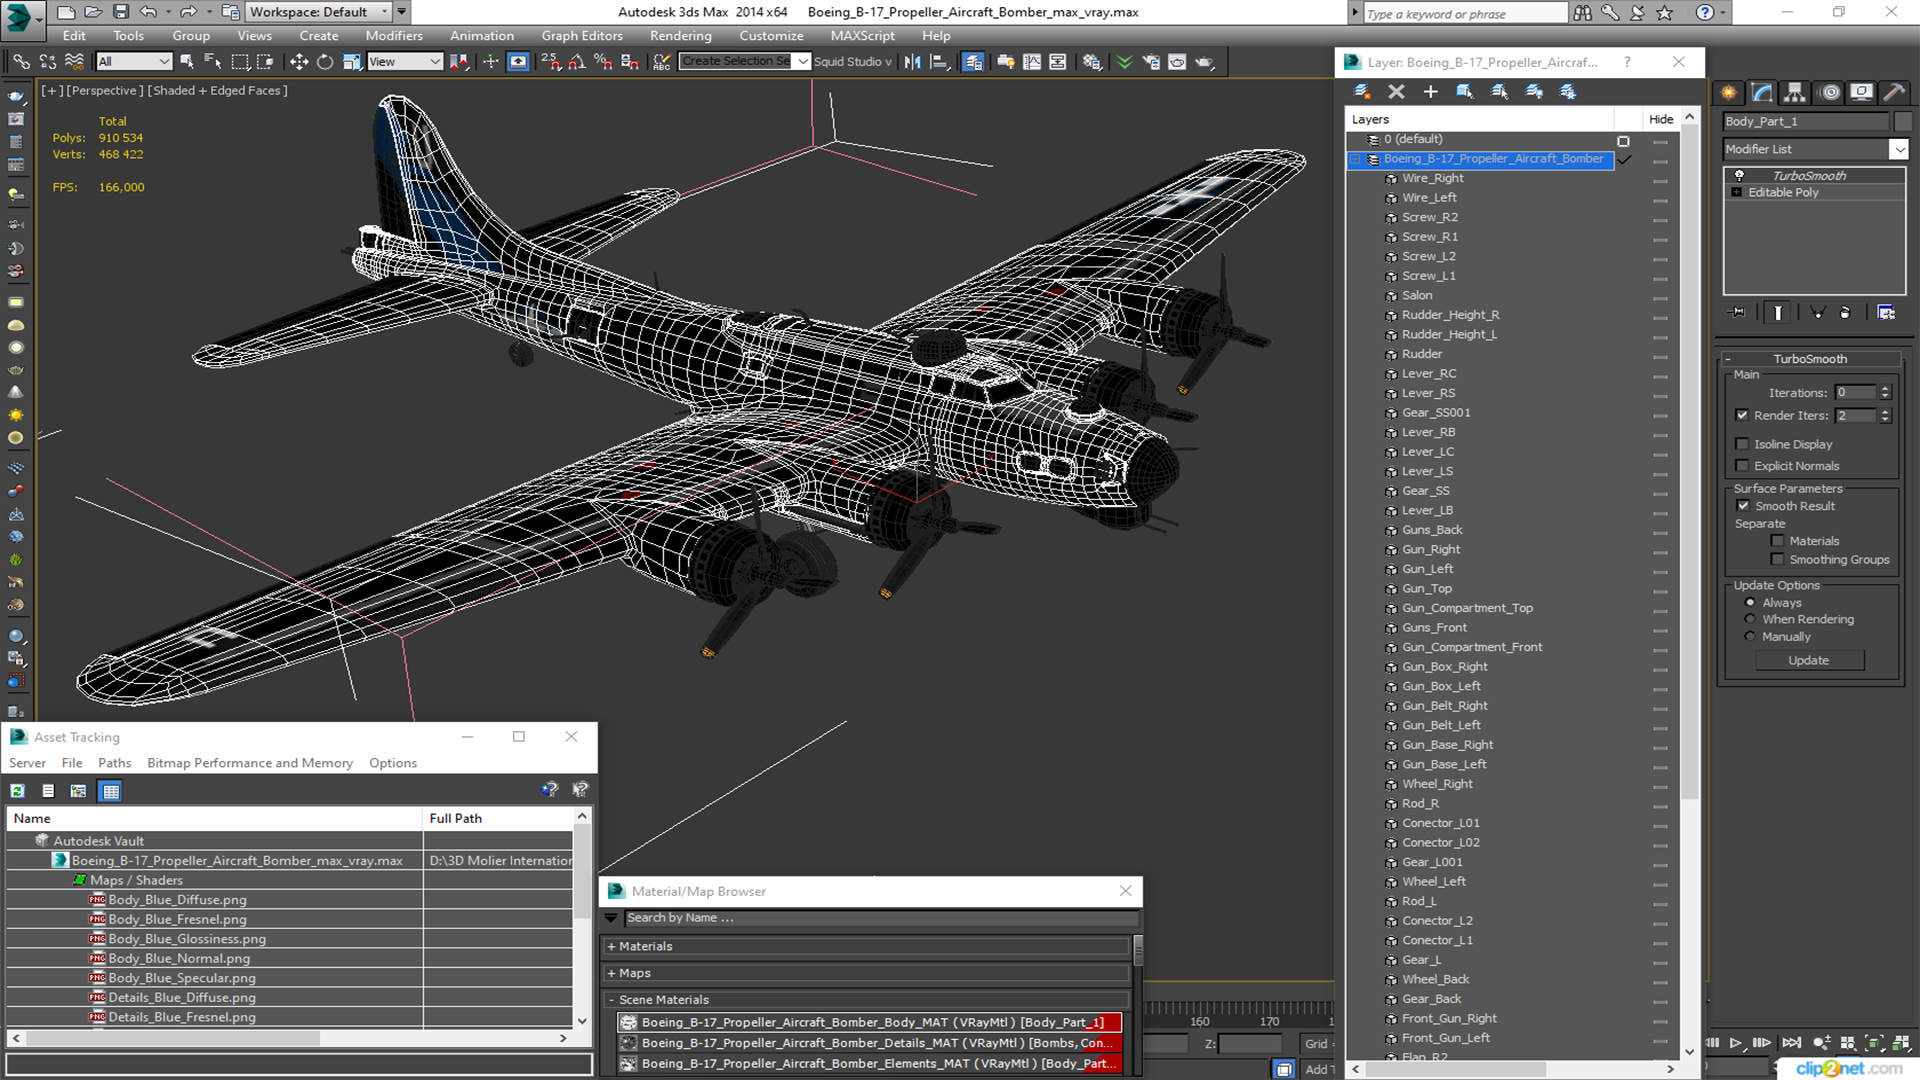
Task: Click Configure Modifier Sets icon
Action: (1886, 313)
